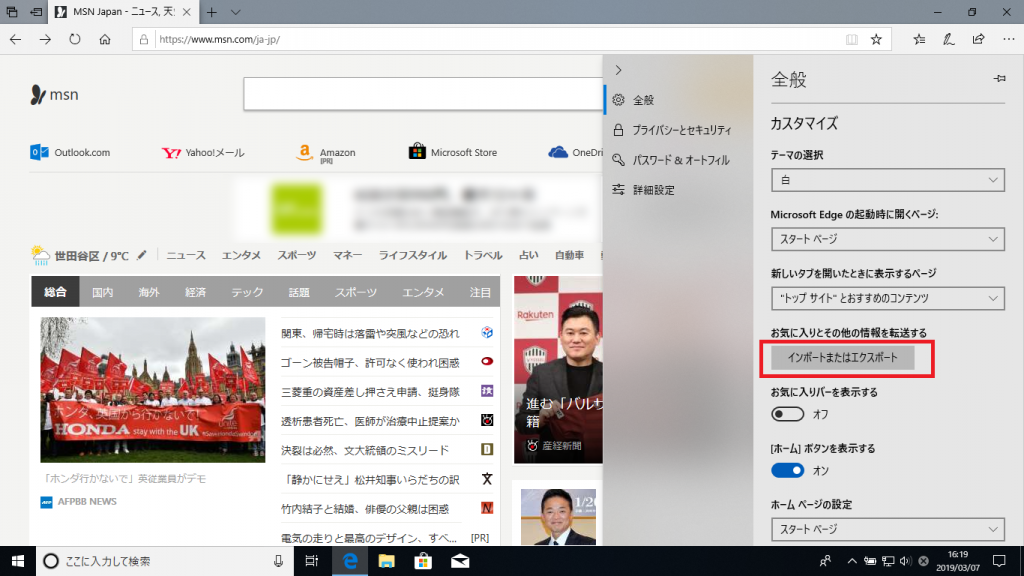This screenshot has width=1024, height=576.
Task: Refresh the page with the reload icon
Action: 74,39
